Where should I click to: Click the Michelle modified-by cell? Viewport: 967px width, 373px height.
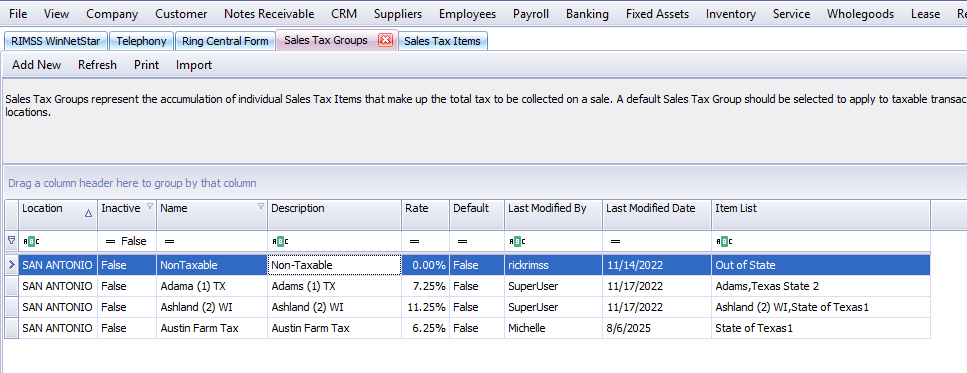(553, 328)
